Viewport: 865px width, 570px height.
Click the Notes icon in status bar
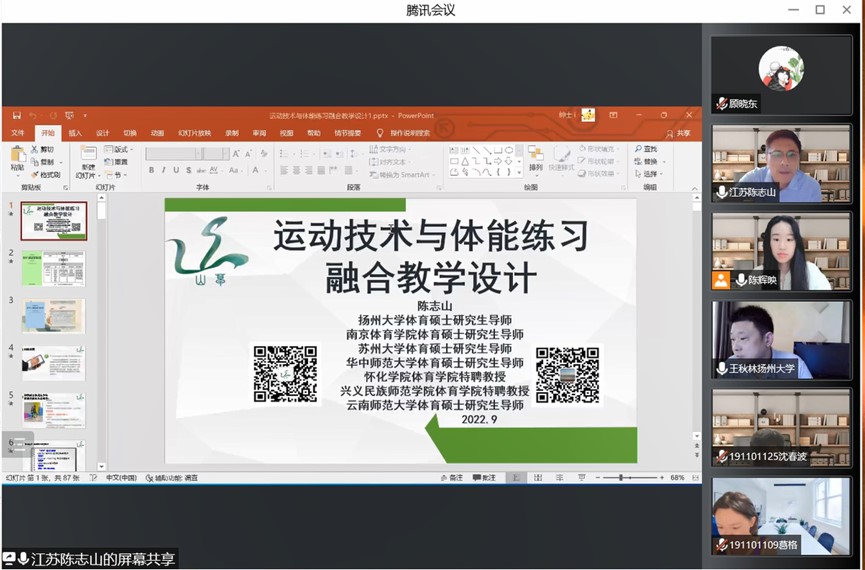pos(450,478)
